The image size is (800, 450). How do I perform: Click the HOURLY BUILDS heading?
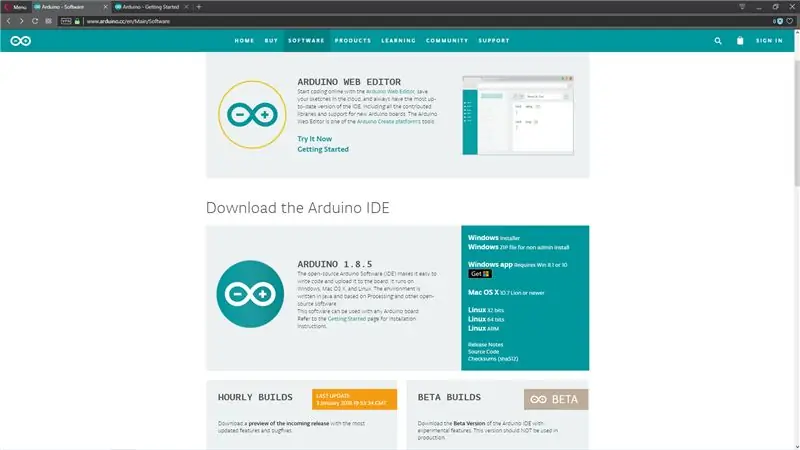coord(255,397)
